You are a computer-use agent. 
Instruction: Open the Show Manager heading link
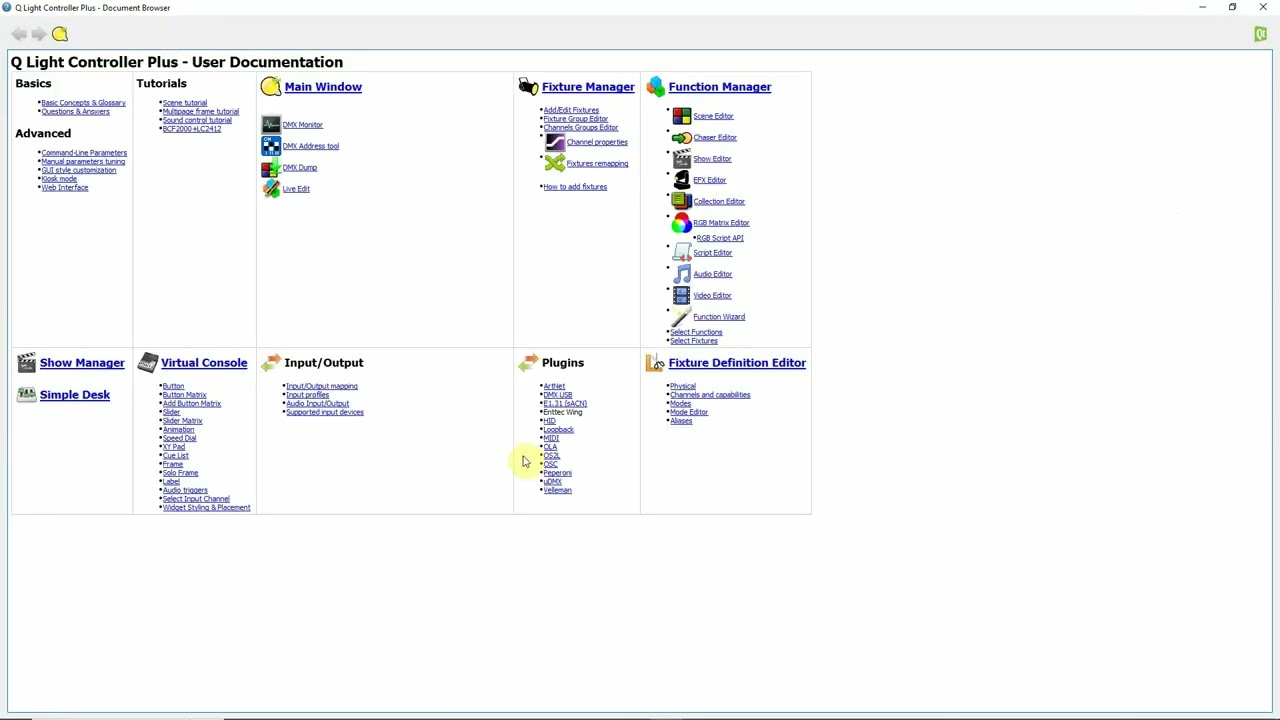[x=82, y=363]
